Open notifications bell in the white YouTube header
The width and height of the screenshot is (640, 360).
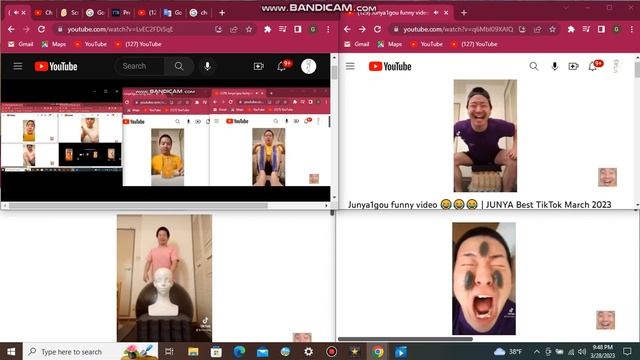tap(594, 66)
